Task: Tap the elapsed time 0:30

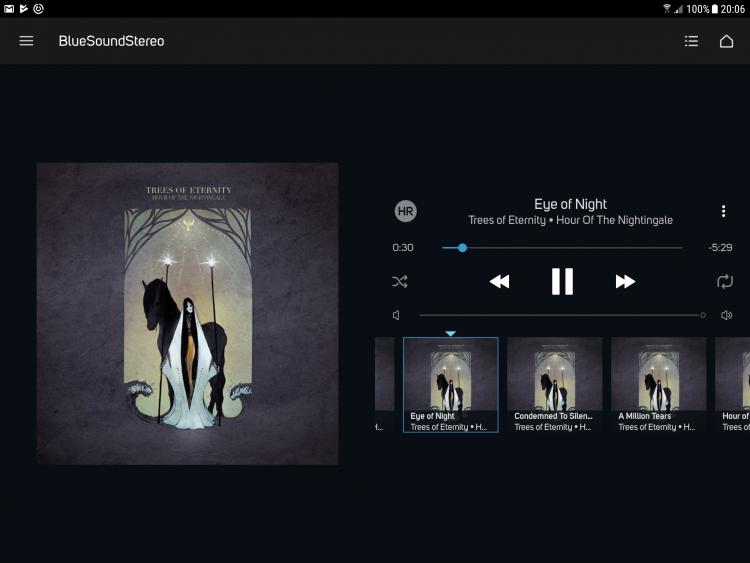Action: [x=403, y=248]
